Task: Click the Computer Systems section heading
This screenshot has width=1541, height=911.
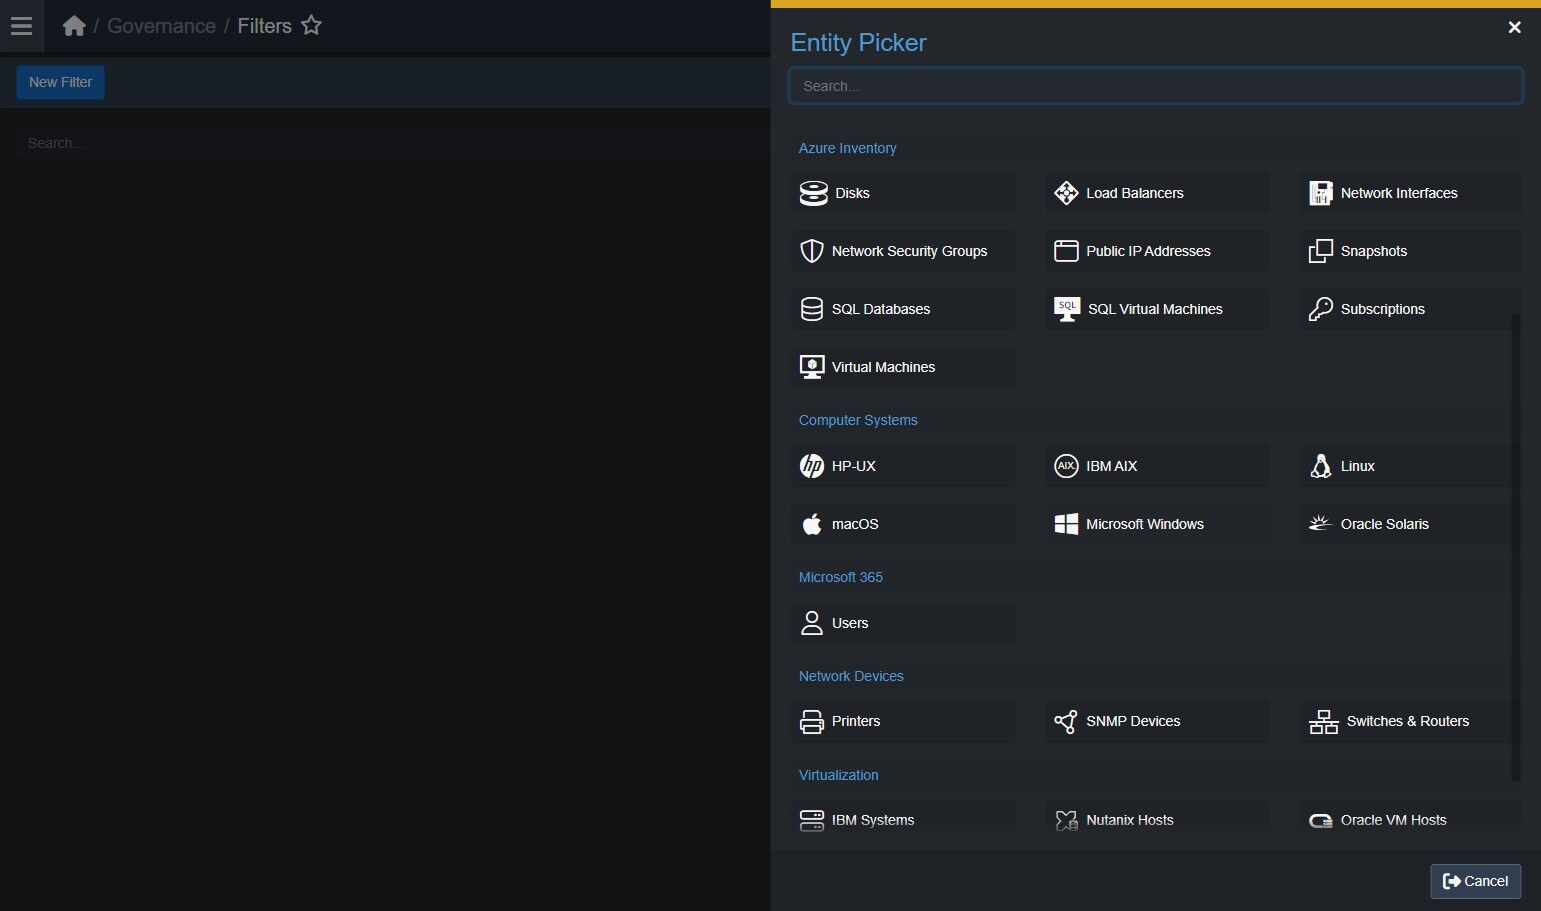Action: [858, 420]
